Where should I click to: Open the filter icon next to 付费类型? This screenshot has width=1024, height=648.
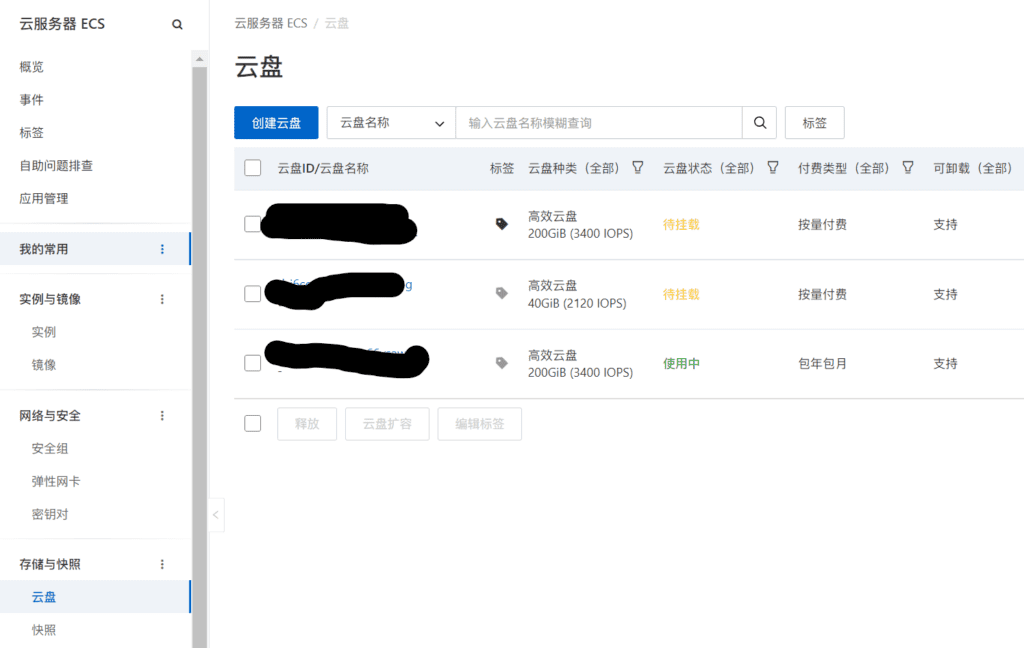coord(908,168)
